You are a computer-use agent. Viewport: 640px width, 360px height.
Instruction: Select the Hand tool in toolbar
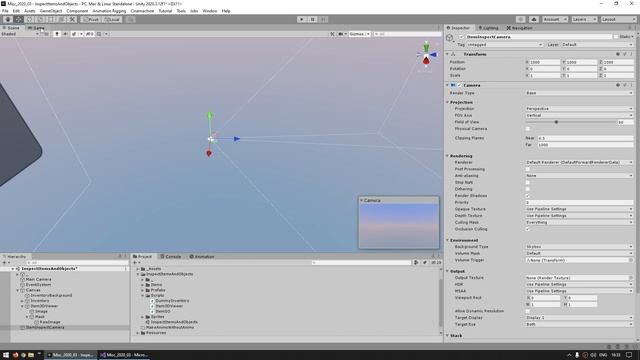[x=8, y=19]
